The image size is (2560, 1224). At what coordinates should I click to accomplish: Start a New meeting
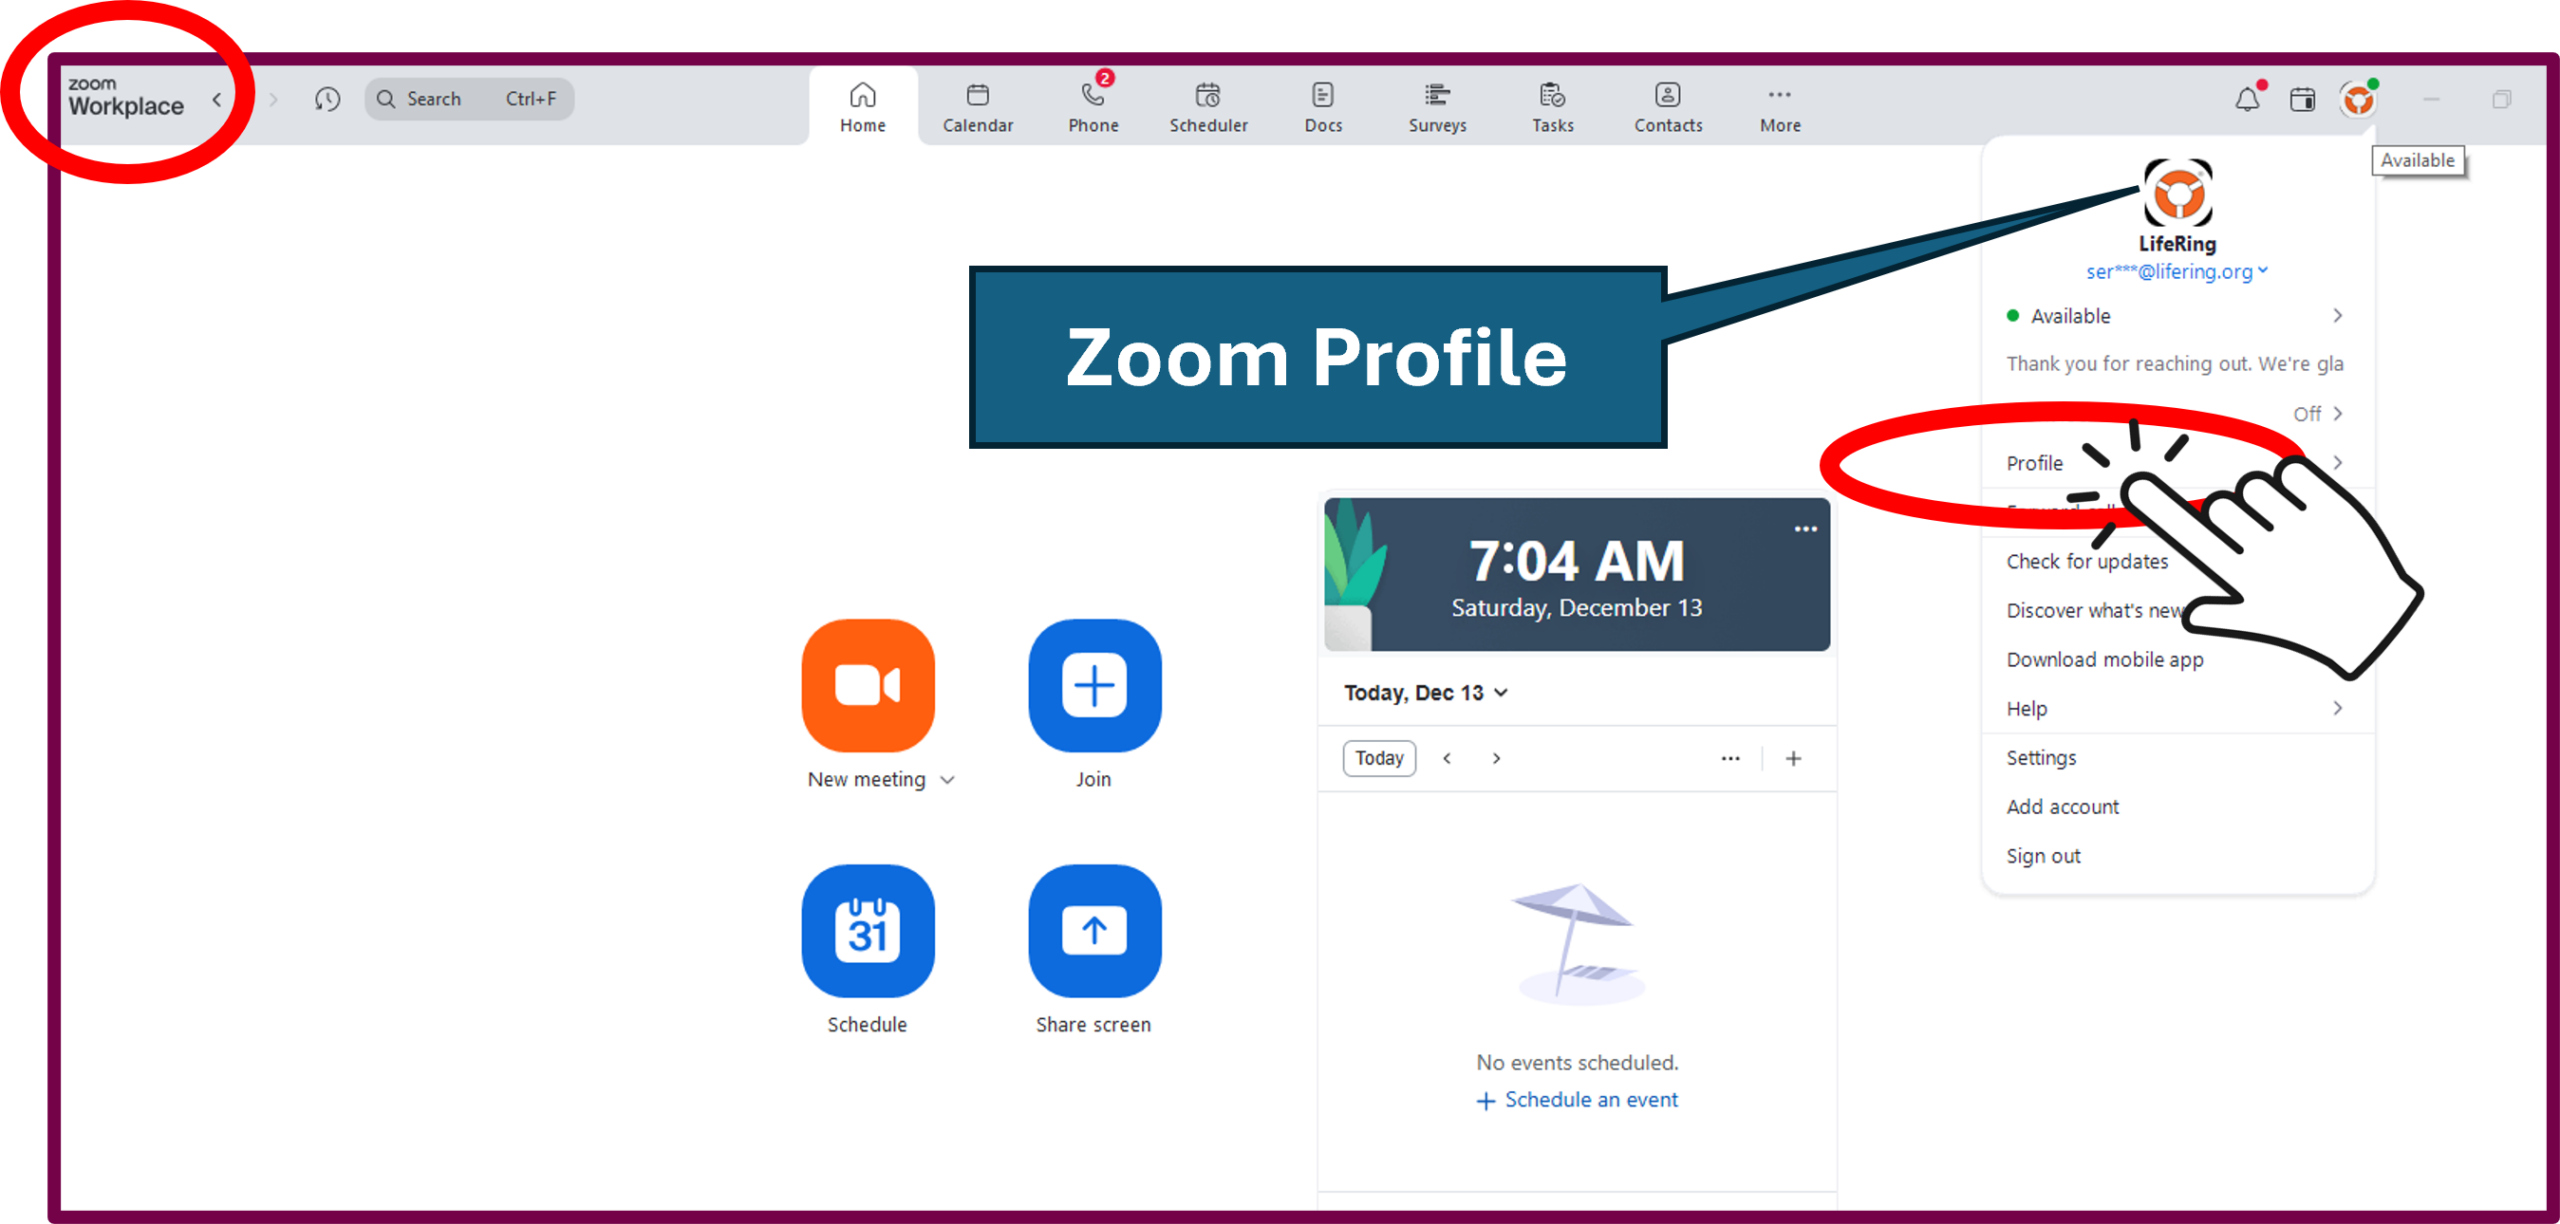pyautogui.click(x=866, y=686)
